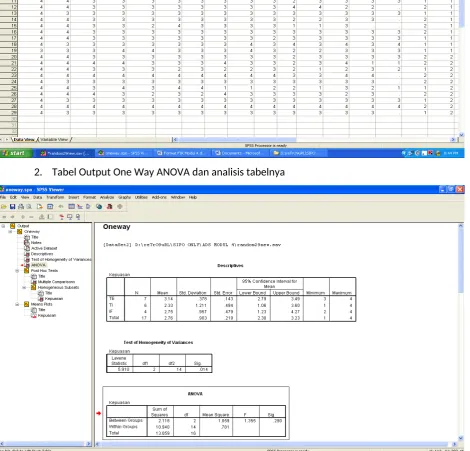Click the Dialog Recall toolbar icon
The height and width of the screenshot is (451, 470).
point(50,207)
